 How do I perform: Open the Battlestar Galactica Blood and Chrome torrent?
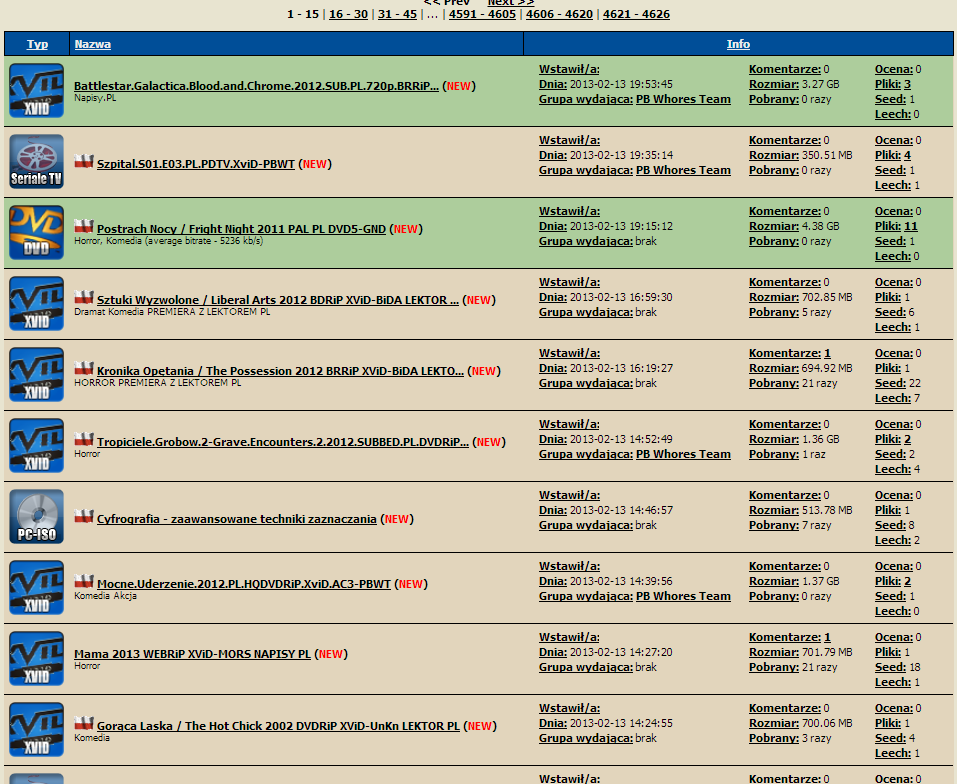(256, 86)
